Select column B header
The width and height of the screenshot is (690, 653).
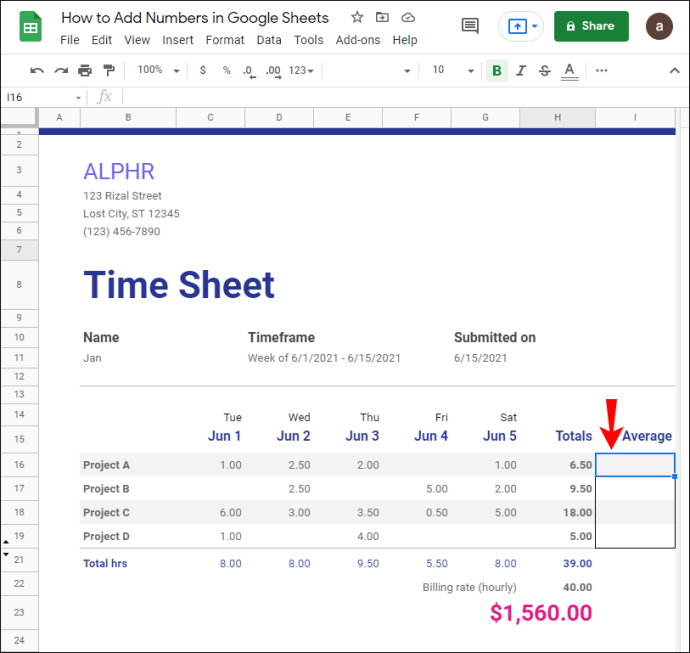pyautogui.click(x=128, y=117)
